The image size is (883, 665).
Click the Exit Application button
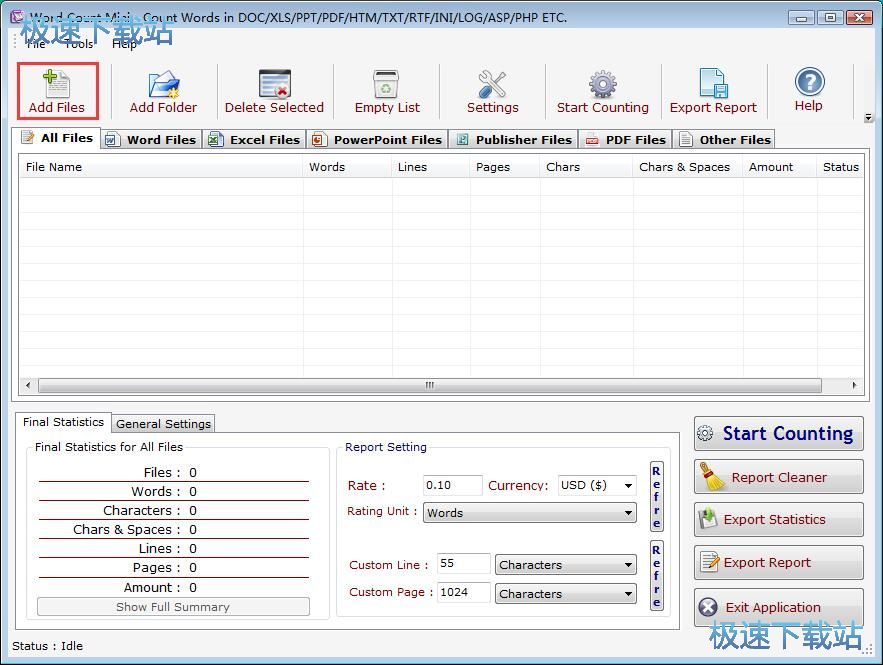click(x=778, y=607)
